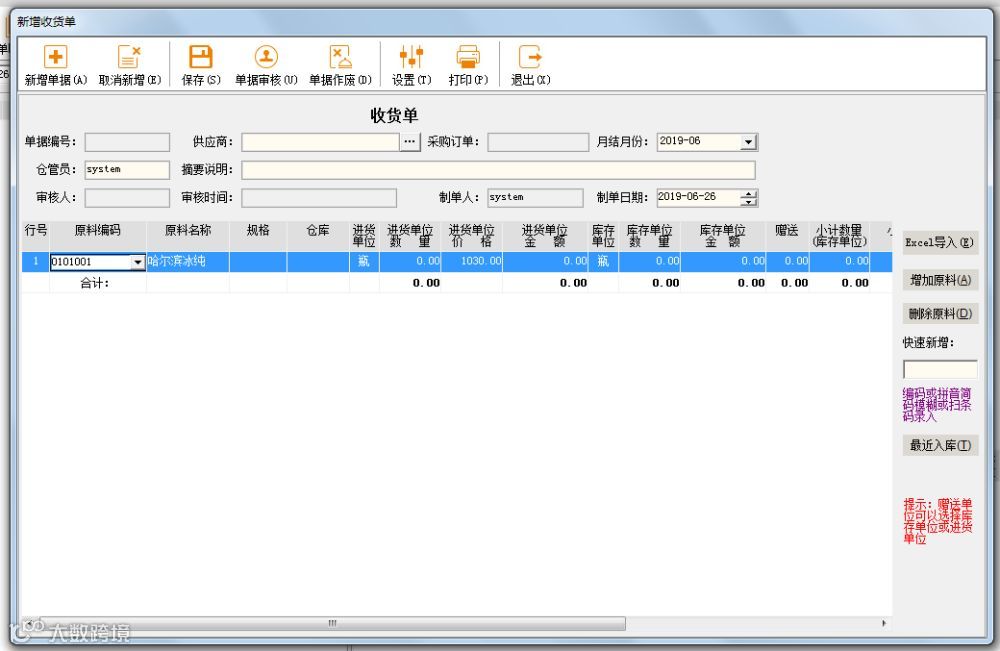Click into the 采购订单 field
1000x651 pixels.
tap(538, 142)
